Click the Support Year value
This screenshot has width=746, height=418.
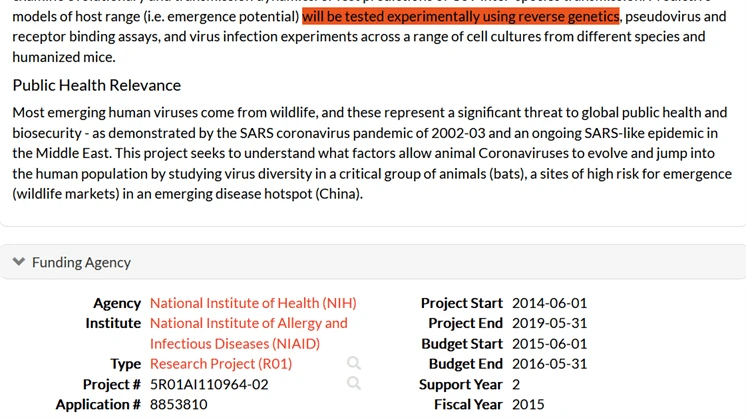click(x=517, y=384)
